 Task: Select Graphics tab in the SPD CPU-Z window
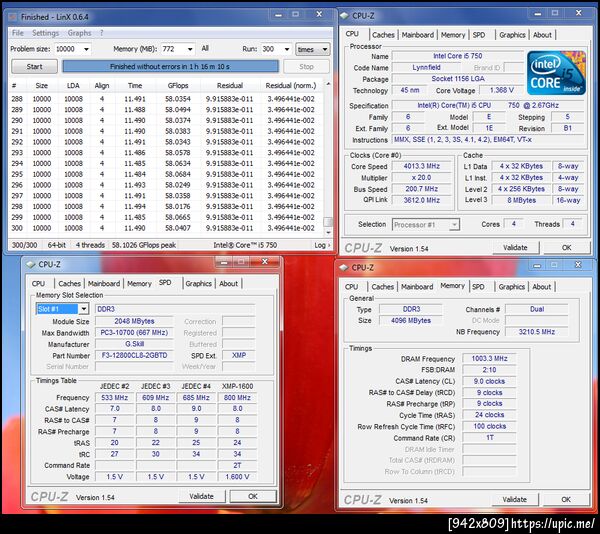click(x=198, y=283)
